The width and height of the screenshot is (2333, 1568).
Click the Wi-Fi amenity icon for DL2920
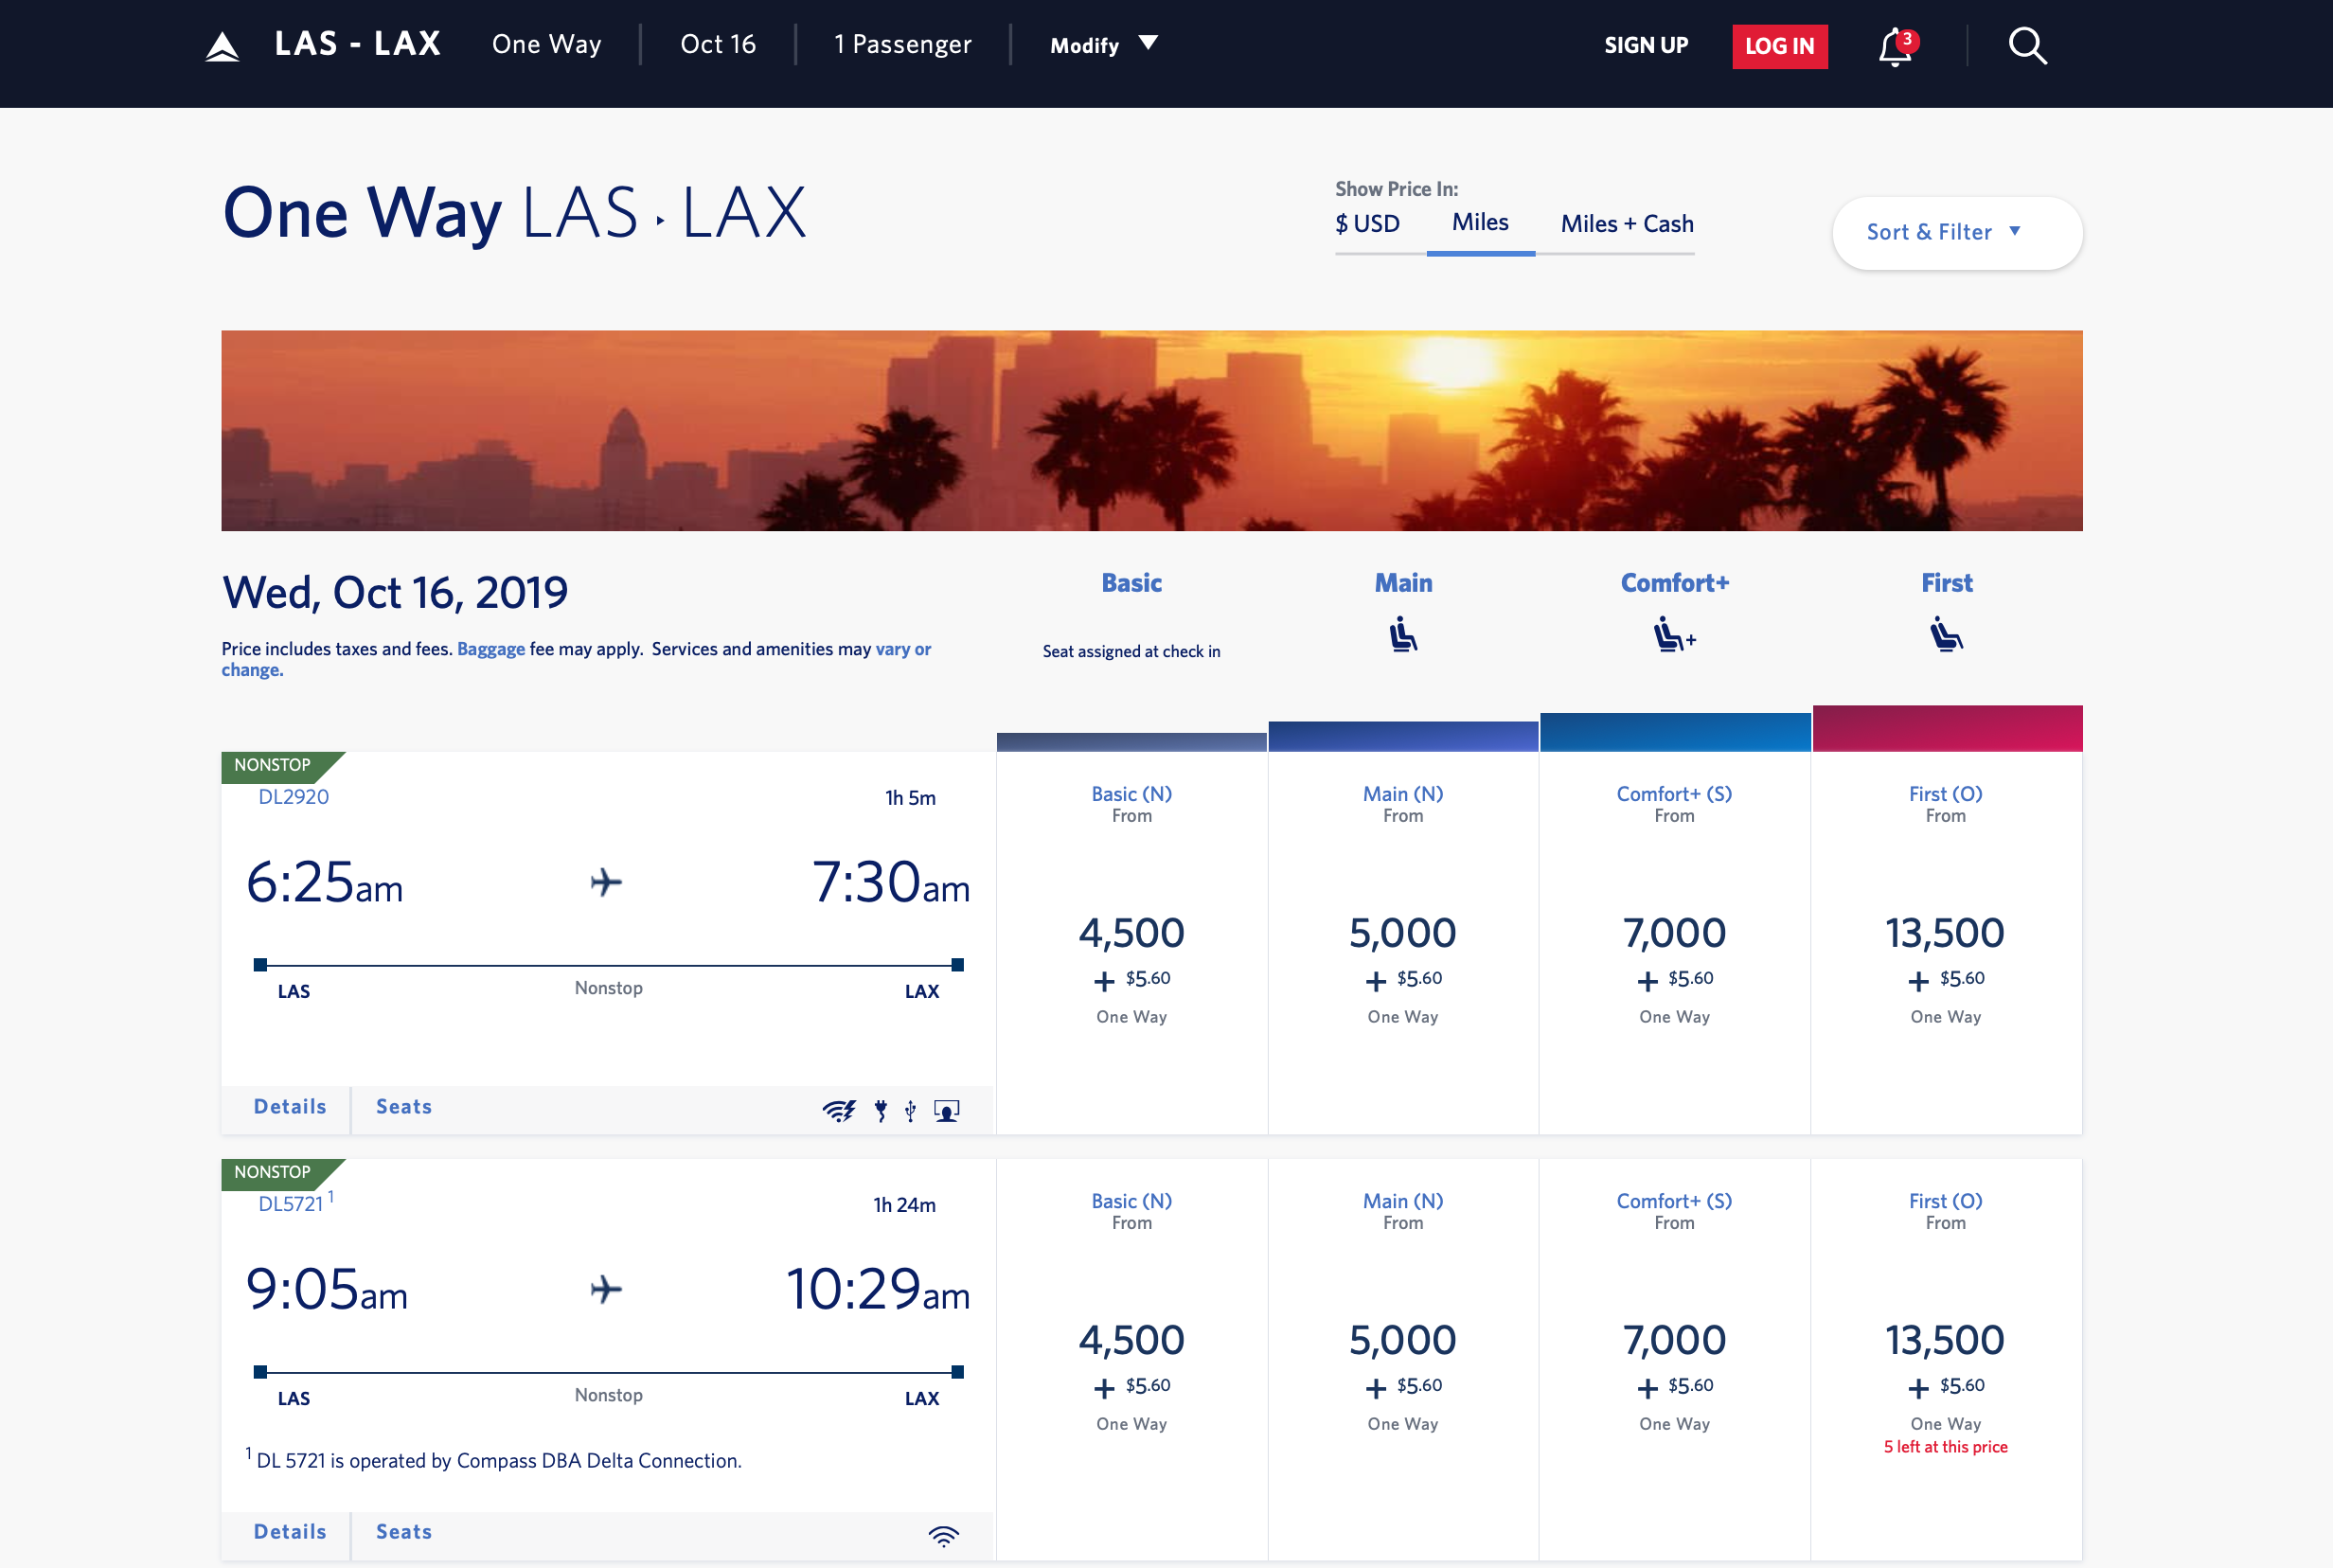[839, 1110]
